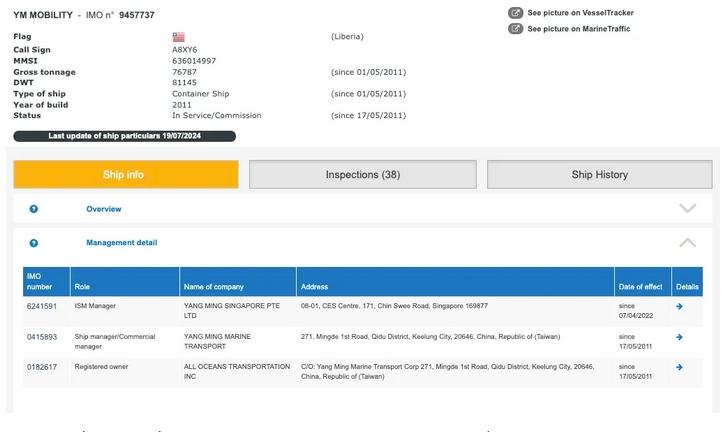Click help icon beside Overview
This screenshot has width=725, height=432.
34,209
